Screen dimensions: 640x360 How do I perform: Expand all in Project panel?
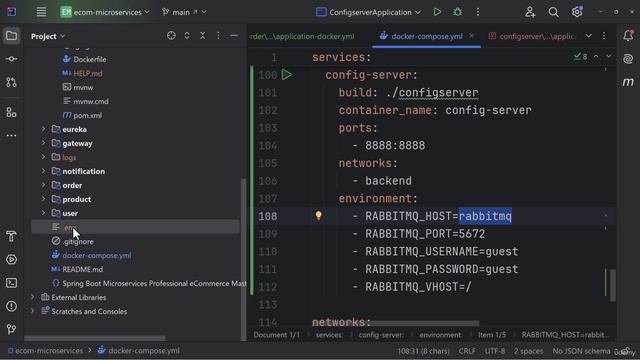click(x=187, y=36)
